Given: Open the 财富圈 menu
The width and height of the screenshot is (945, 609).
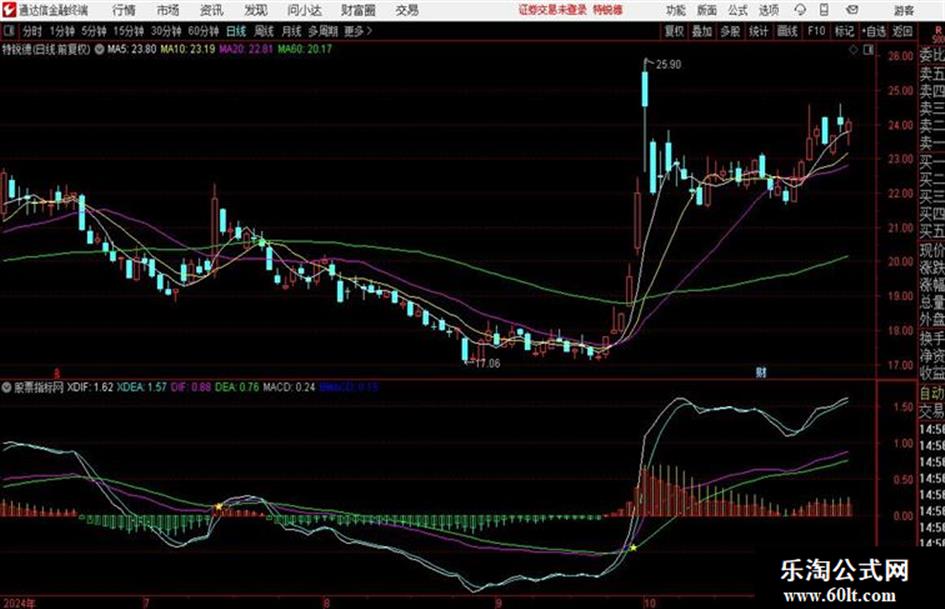Looking at the screenshot, I should [x=358, y=10].
